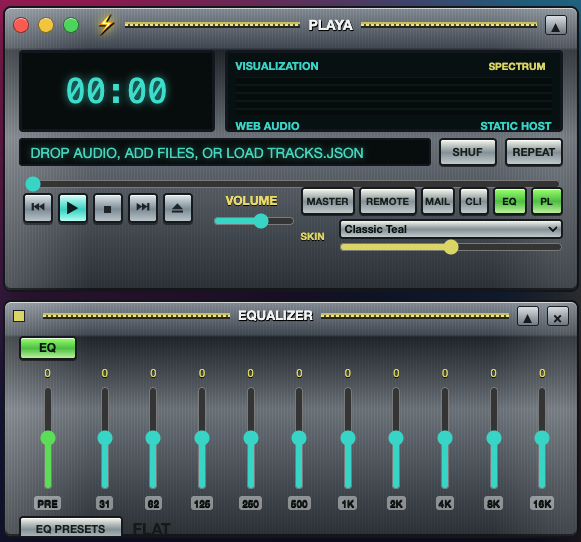This screenshot has height=542, width=581.
Task: Click the red close window button
Action: tap(21, 25)
